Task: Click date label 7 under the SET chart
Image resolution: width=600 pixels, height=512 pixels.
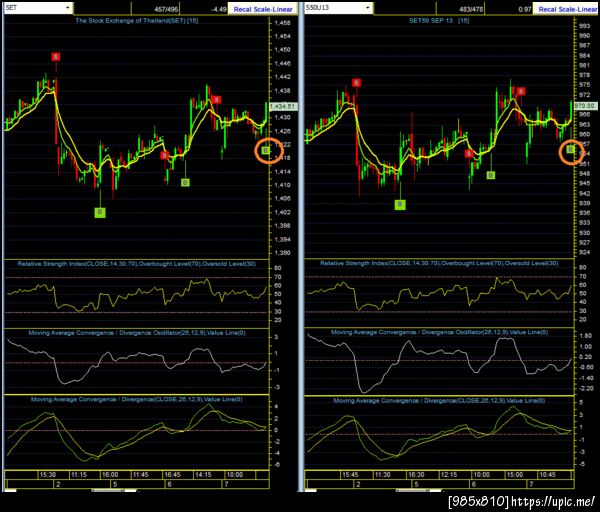Action: click(226, 484)
